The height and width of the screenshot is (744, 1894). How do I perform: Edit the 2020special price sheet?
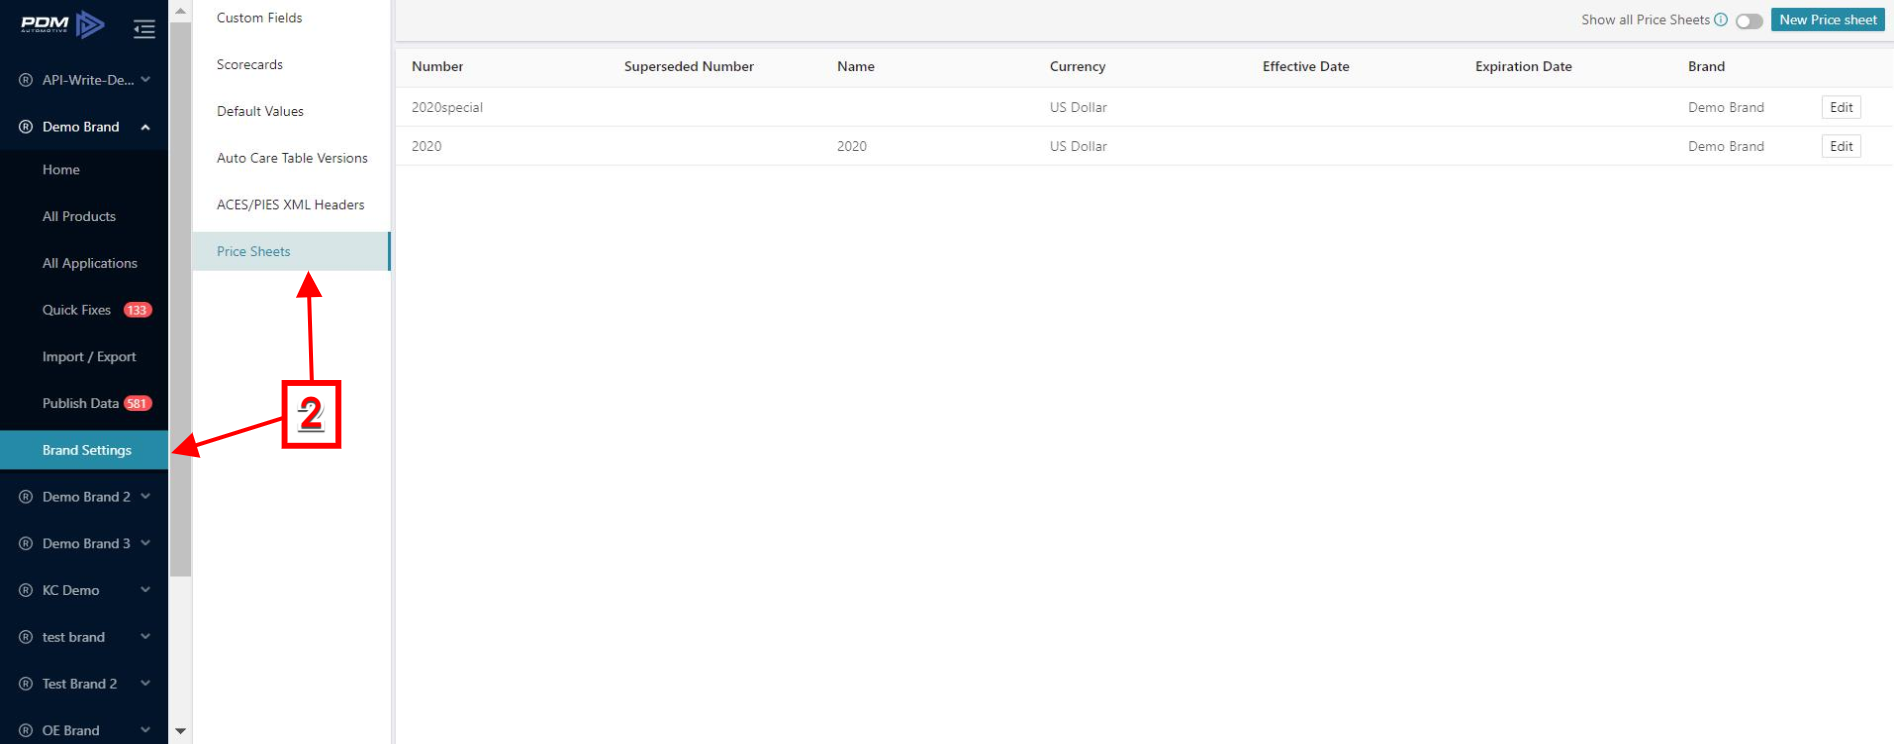click(1841, 108)
